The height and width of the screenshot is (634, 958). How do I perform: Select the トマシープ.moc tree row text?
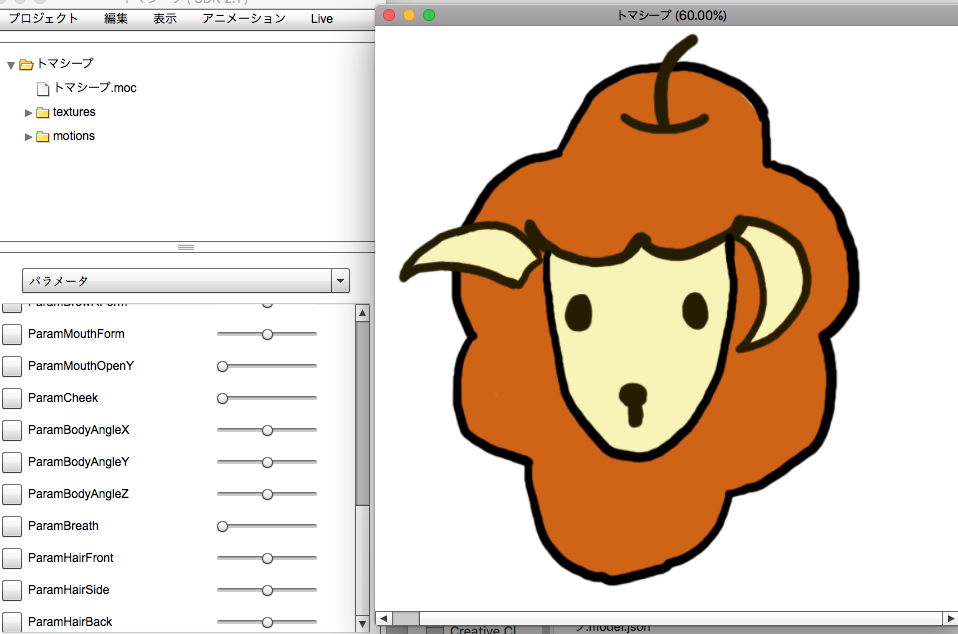95,88
